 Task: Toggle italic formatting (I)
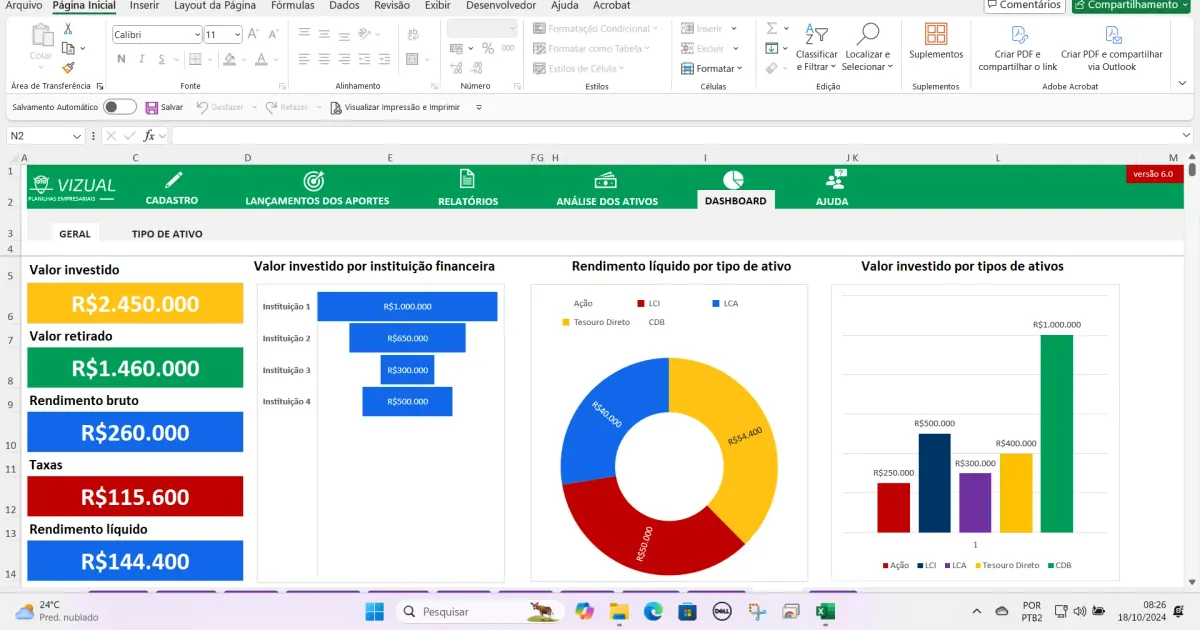click(140, 58)
